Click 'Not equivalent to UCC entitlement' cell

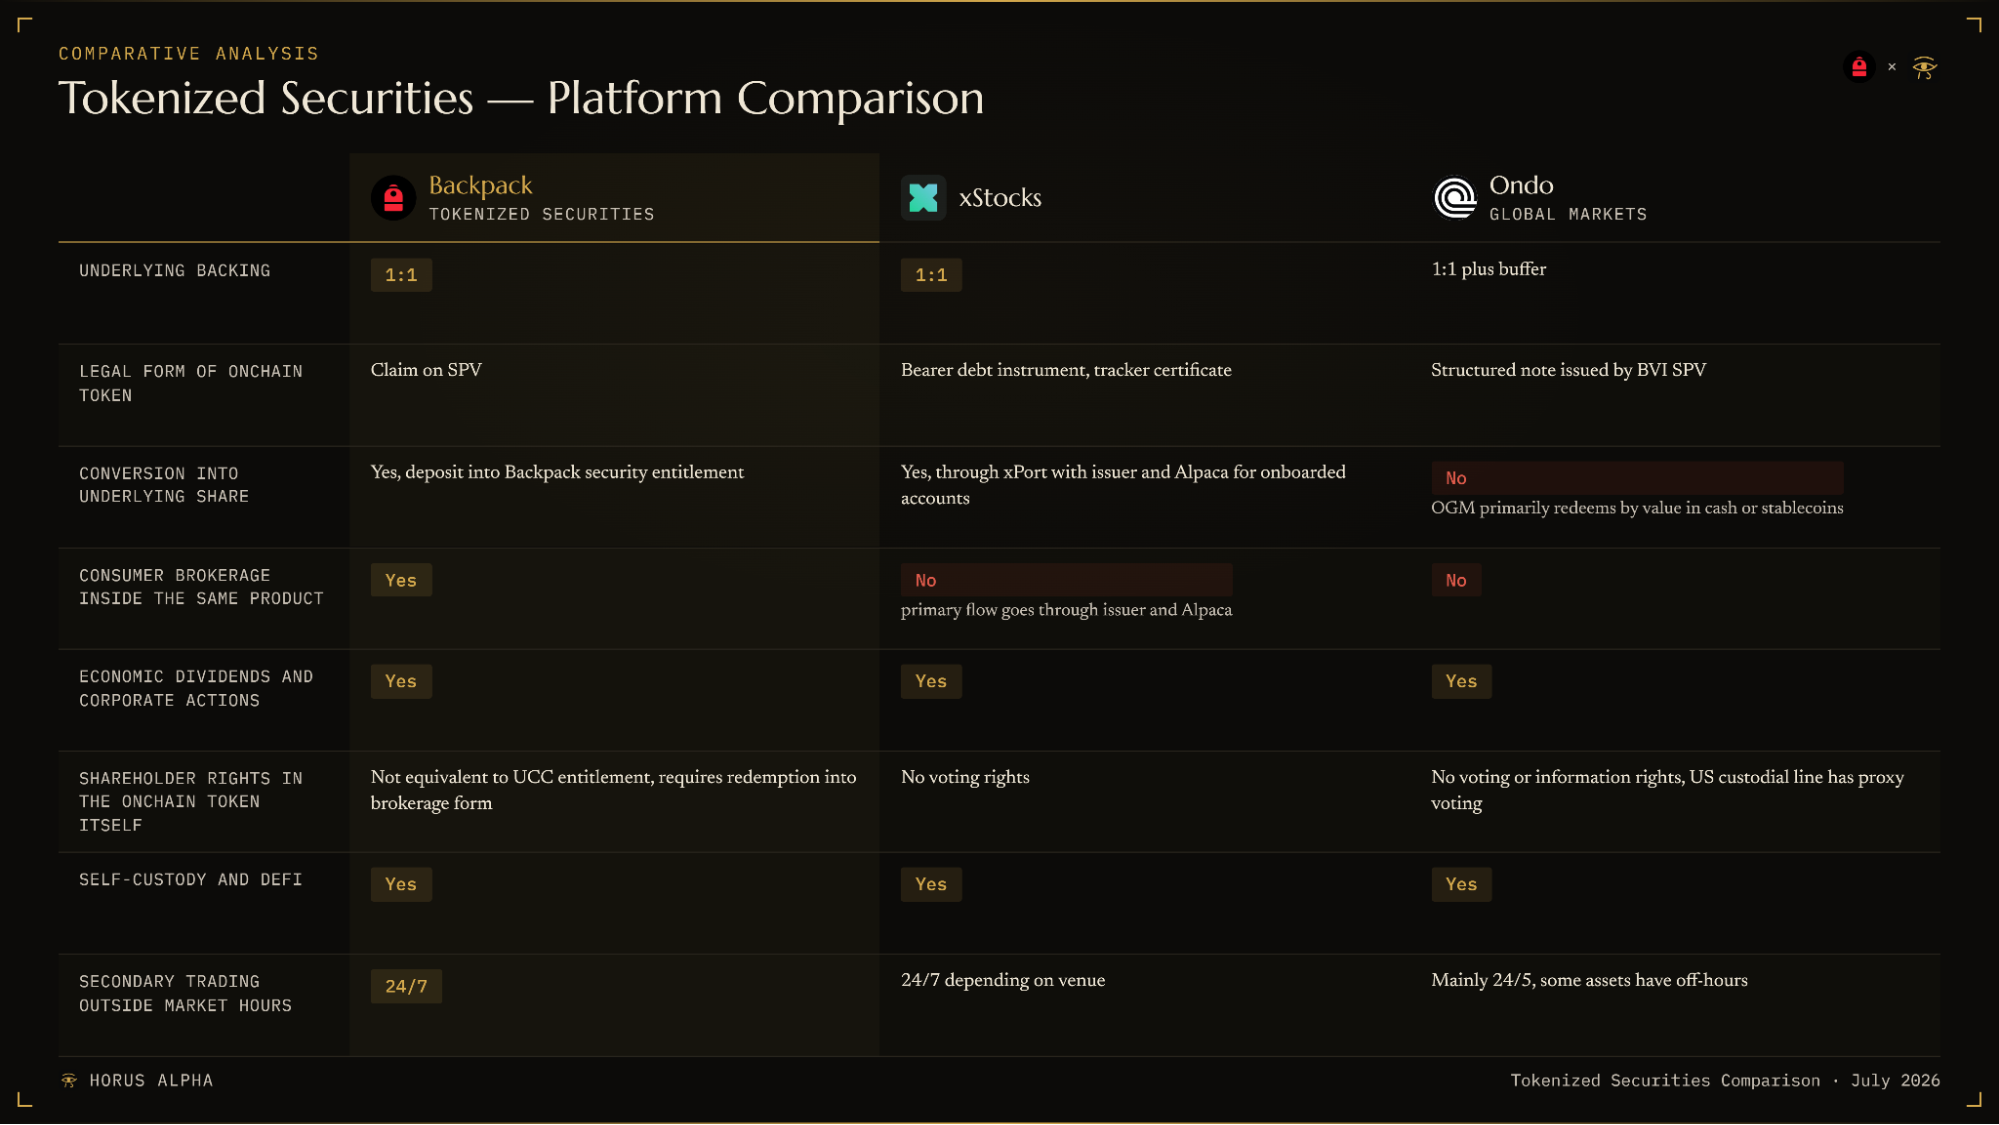613,790
